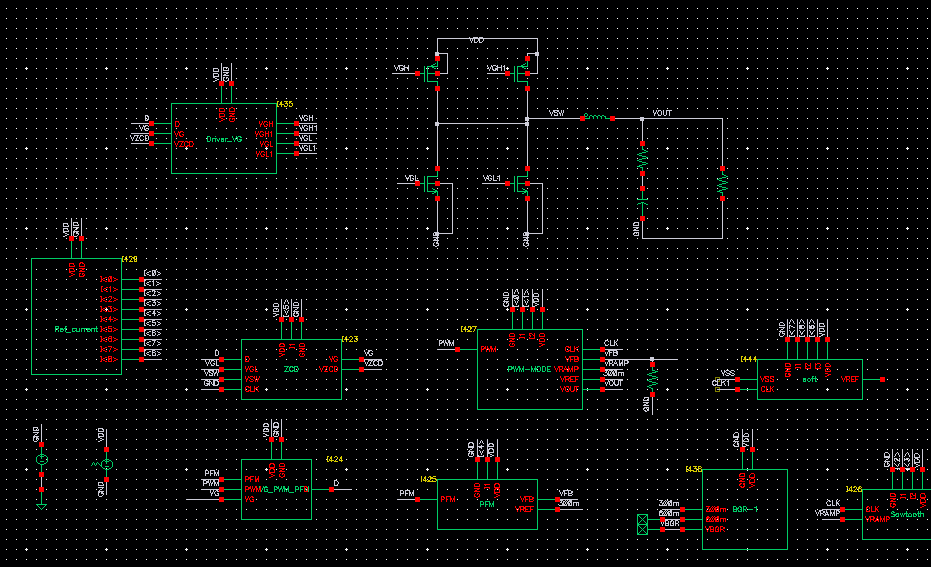
Task: Click the CLK pin name inside ZCD block
Action: (x=252, y=389)
